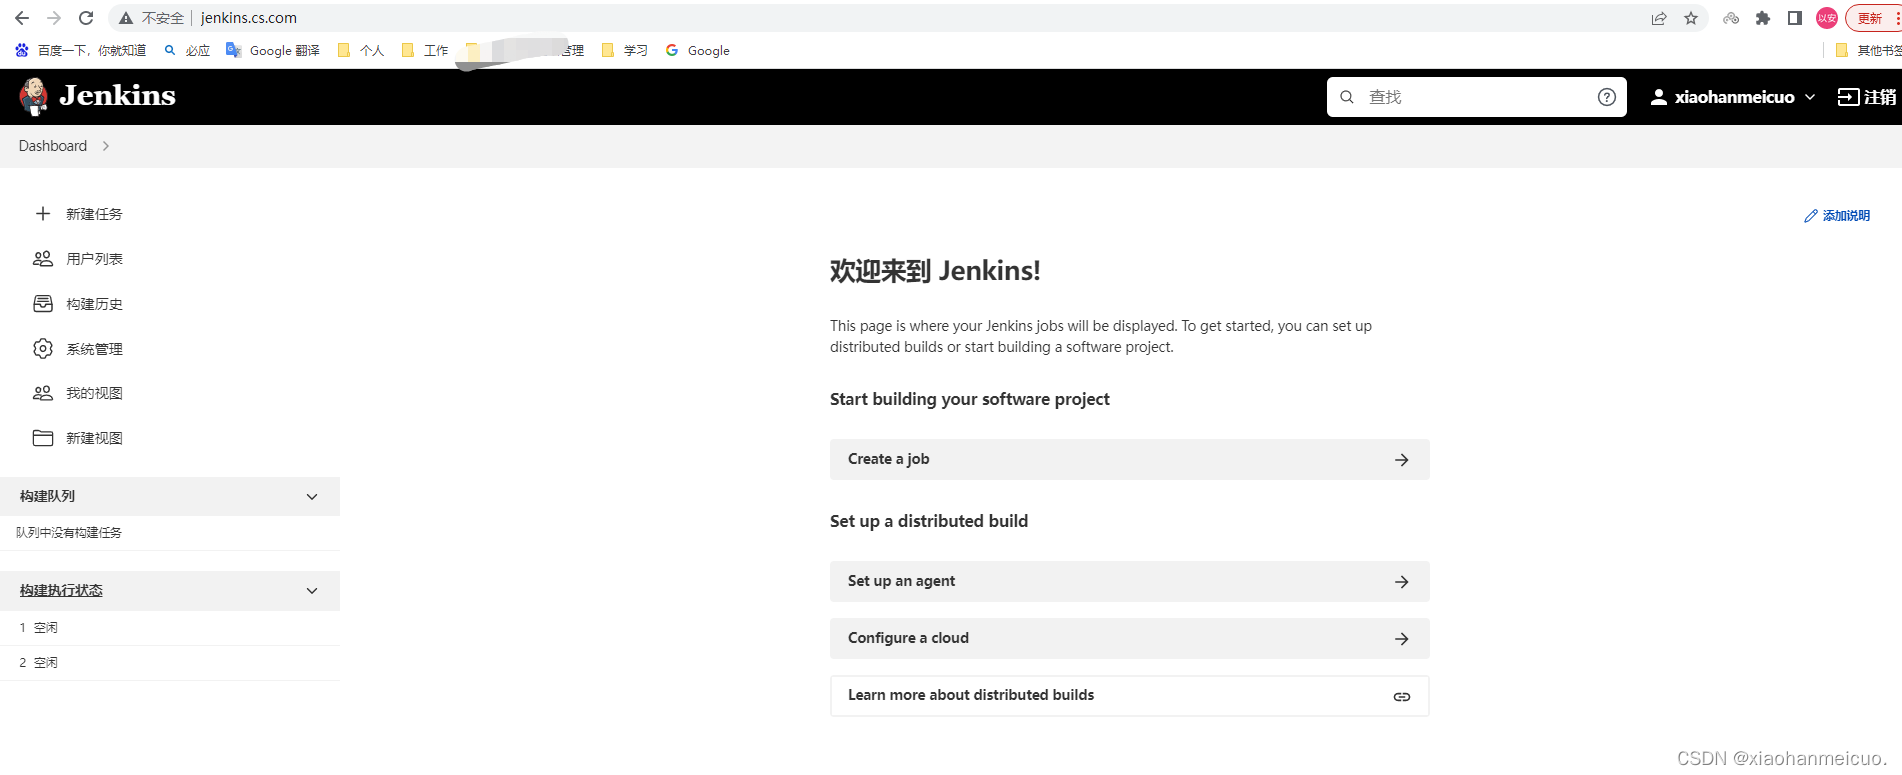Click Configure a cloud
Screen dimensions: 1902x775
(x=1129, y=638)
